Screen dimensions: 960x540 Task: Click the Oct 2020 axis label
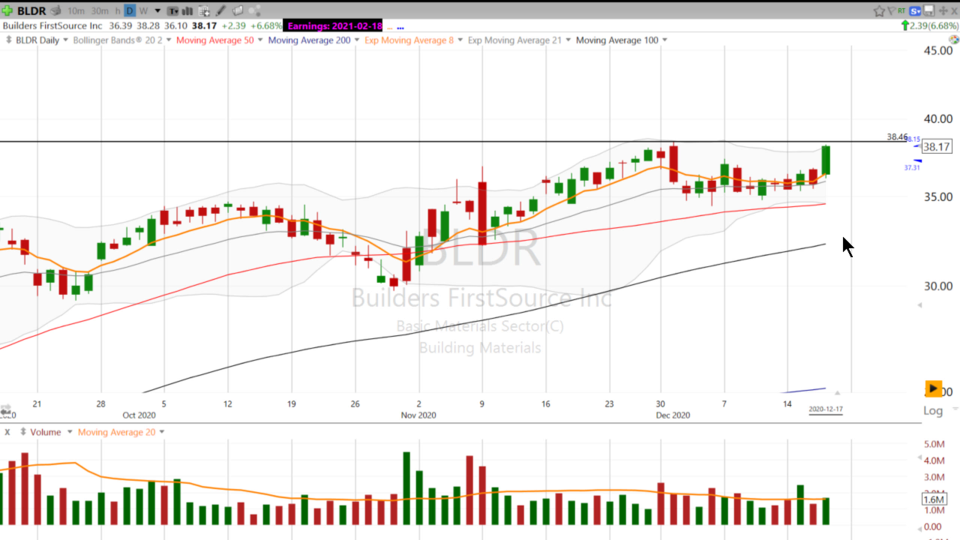click(x=139, y=415)
